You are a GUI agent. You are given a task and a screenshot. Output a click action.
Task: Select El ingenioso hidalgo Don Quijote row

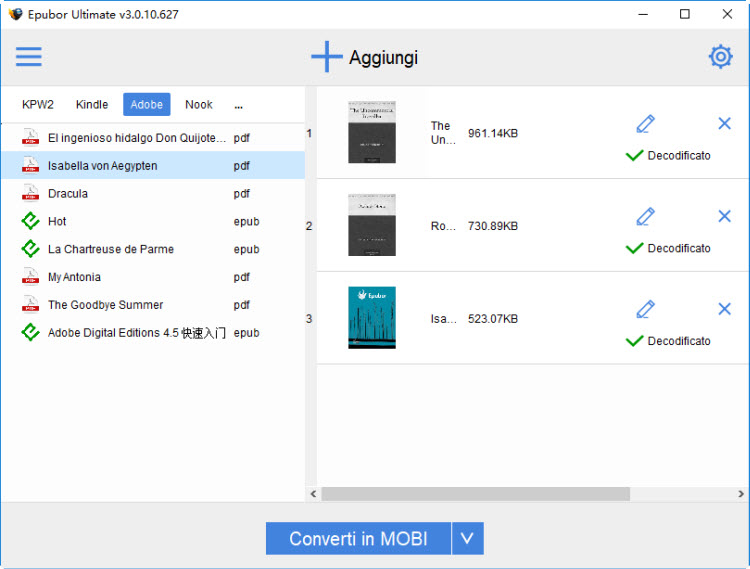[x=153, y=138]
